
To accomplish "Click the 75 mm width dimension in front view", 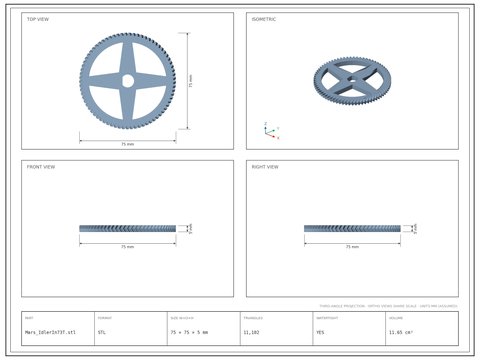I will pyautogui.click(x=128, y=247).
